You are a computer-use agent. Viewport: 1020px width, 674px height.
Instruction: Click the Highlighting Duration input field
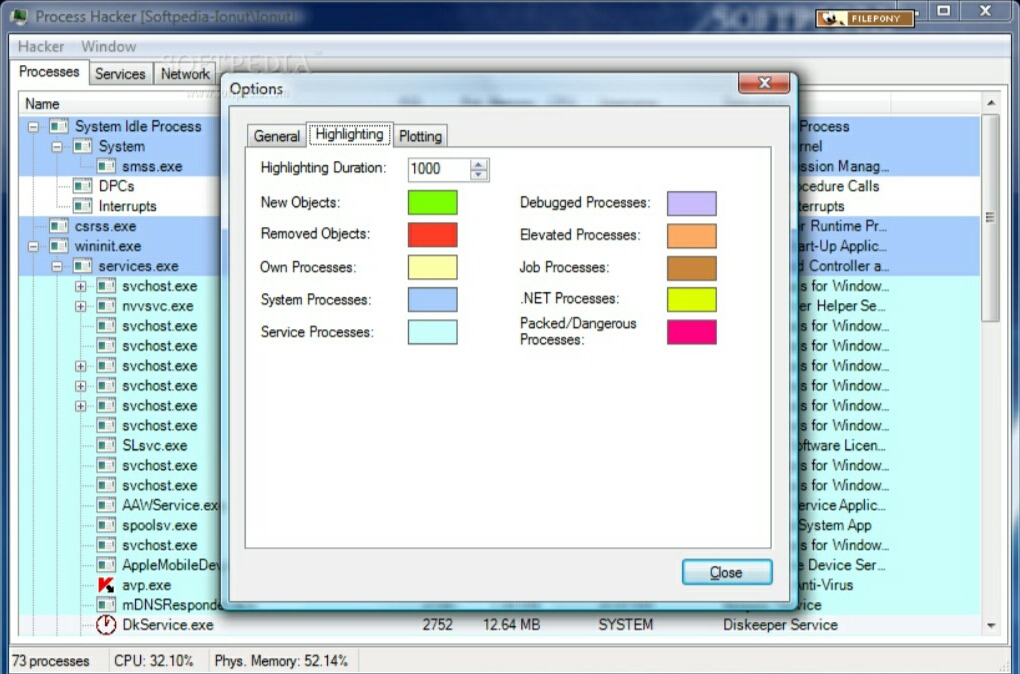tap(437, 169)
